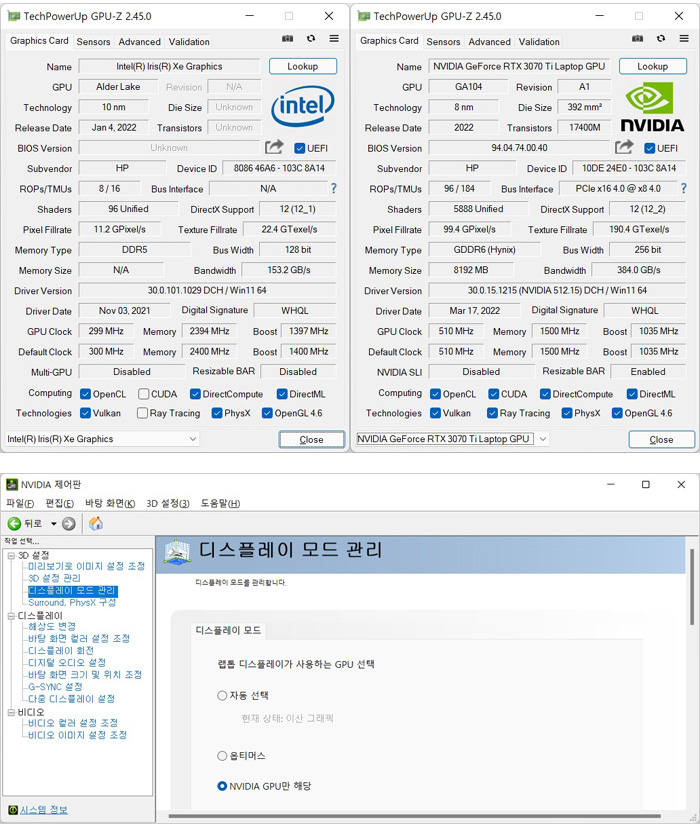Click Bus Interface question mark in Intel window
This screenshot has height=829, width=700.
tap(334, 188)
